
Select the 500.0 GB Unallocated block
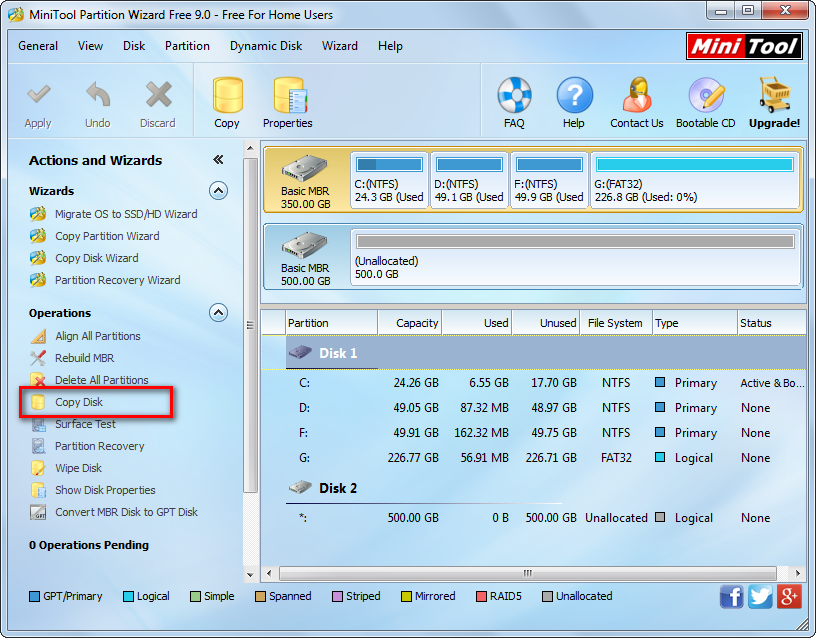575,257
